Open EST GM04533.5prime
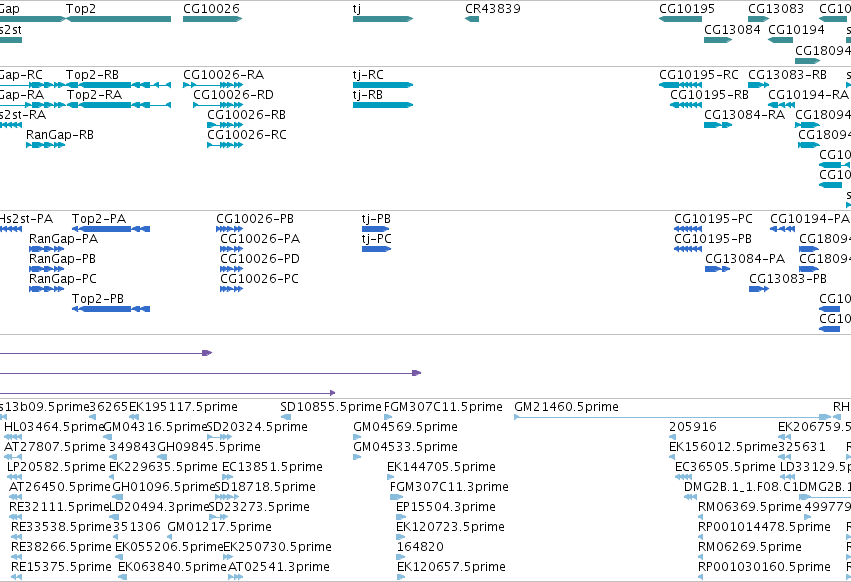Screen dimensions: 851x582 [x=405, y=447]
